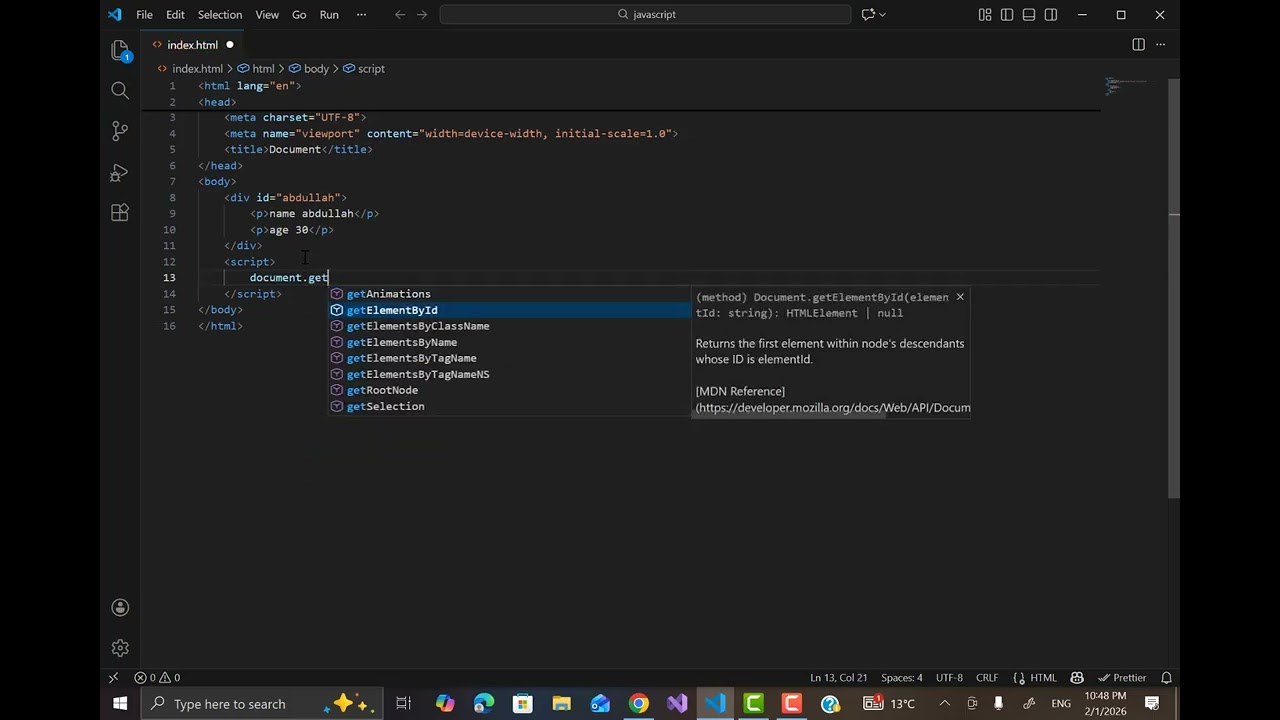Click Spaces: 4 indentation setting
The image size is (1280, 720).
[902, 677]
